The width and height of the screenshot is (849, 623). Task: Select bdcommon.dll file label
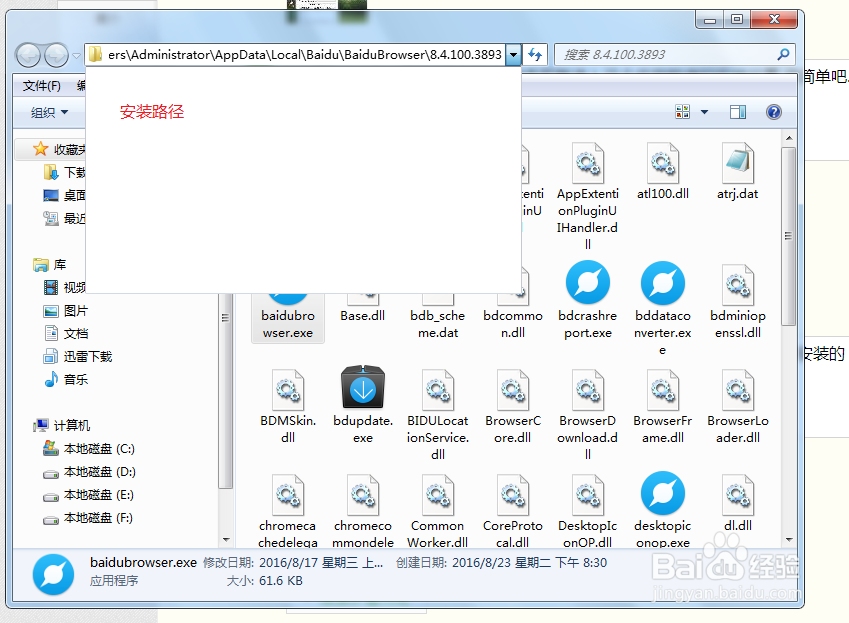(513, 324)
